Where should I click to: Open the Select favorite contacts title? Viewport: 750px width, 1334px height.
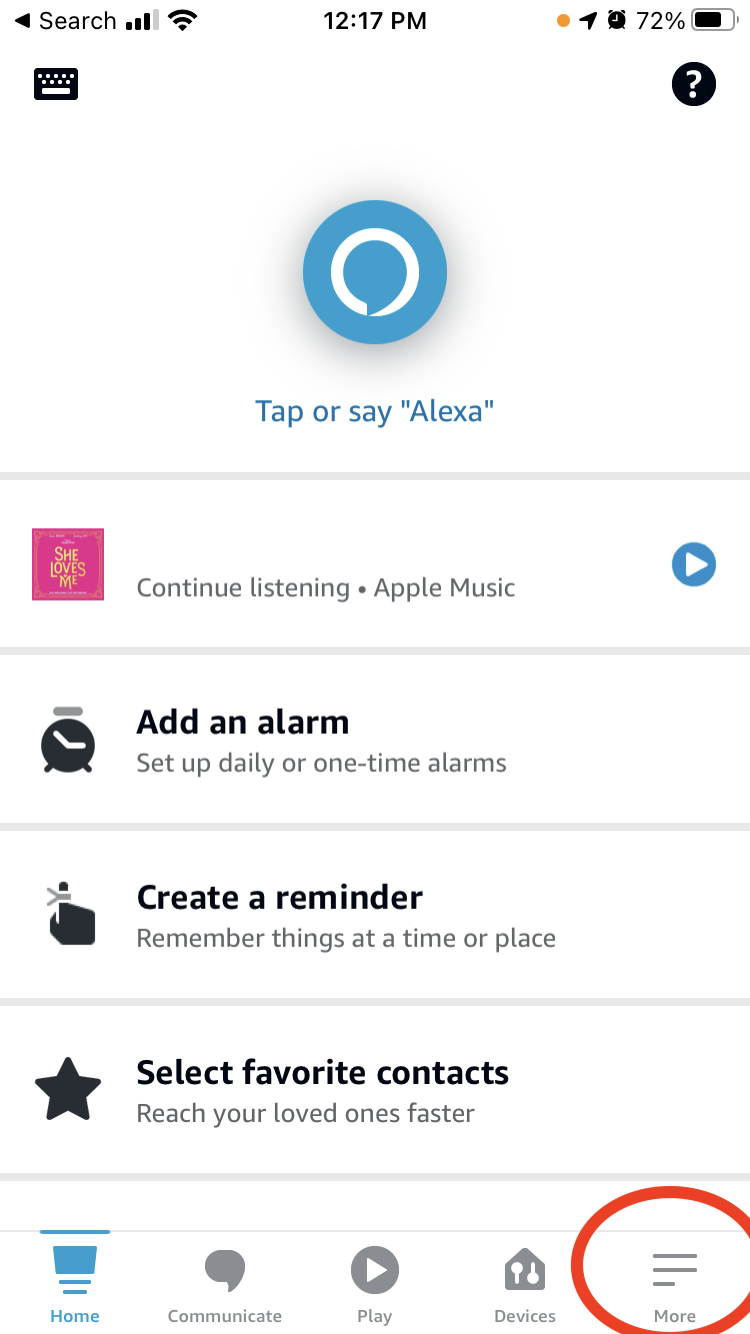click(322, 1073)
